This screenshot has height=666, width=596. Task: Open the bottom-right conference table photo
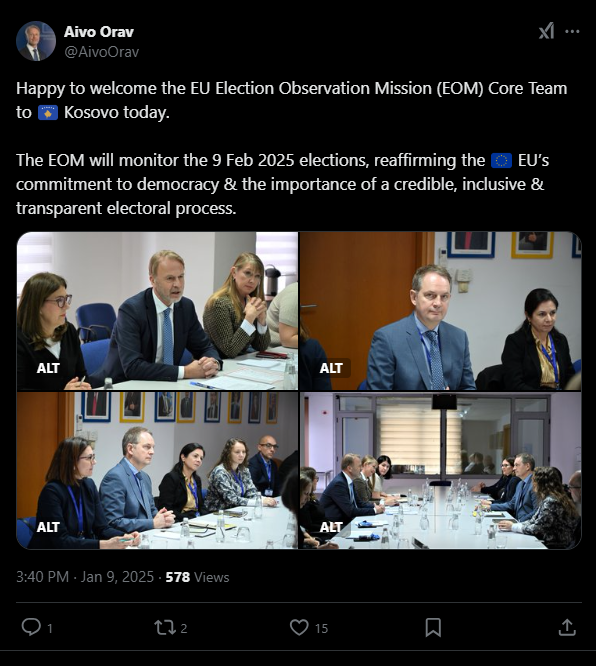[x=441, y=470]
